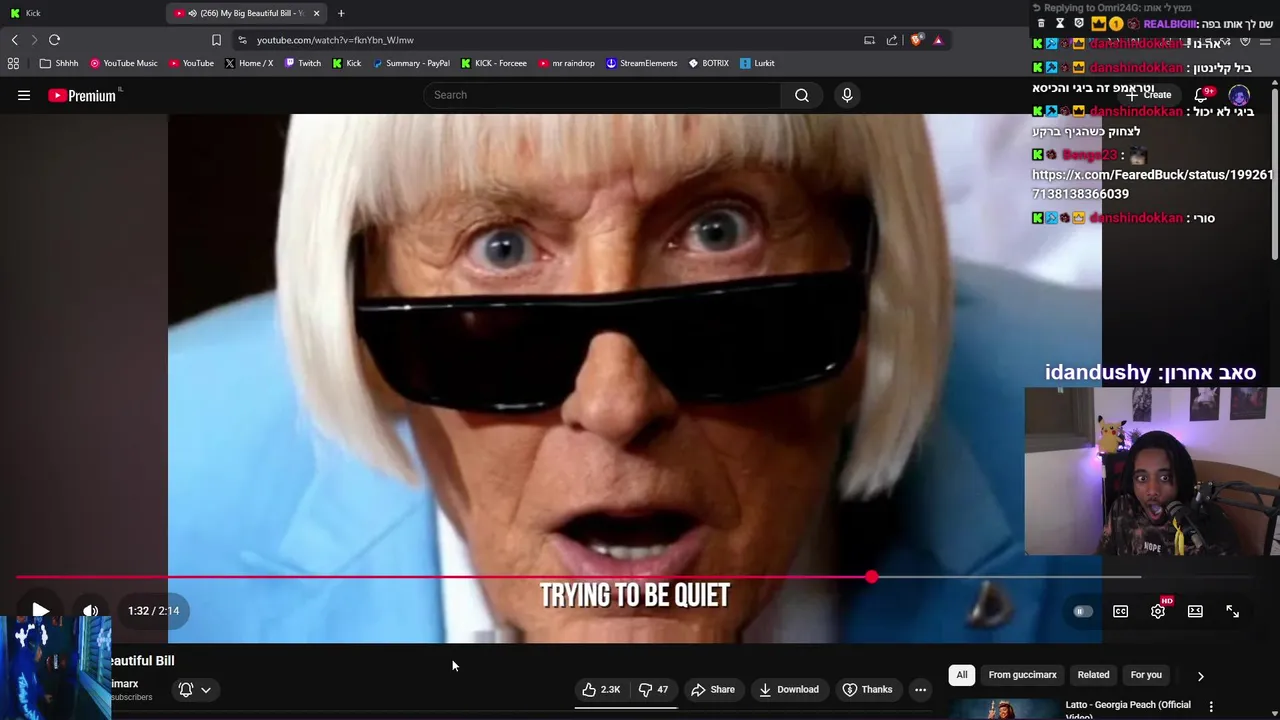Go to YouTube Premium home logo

[82, 95]
